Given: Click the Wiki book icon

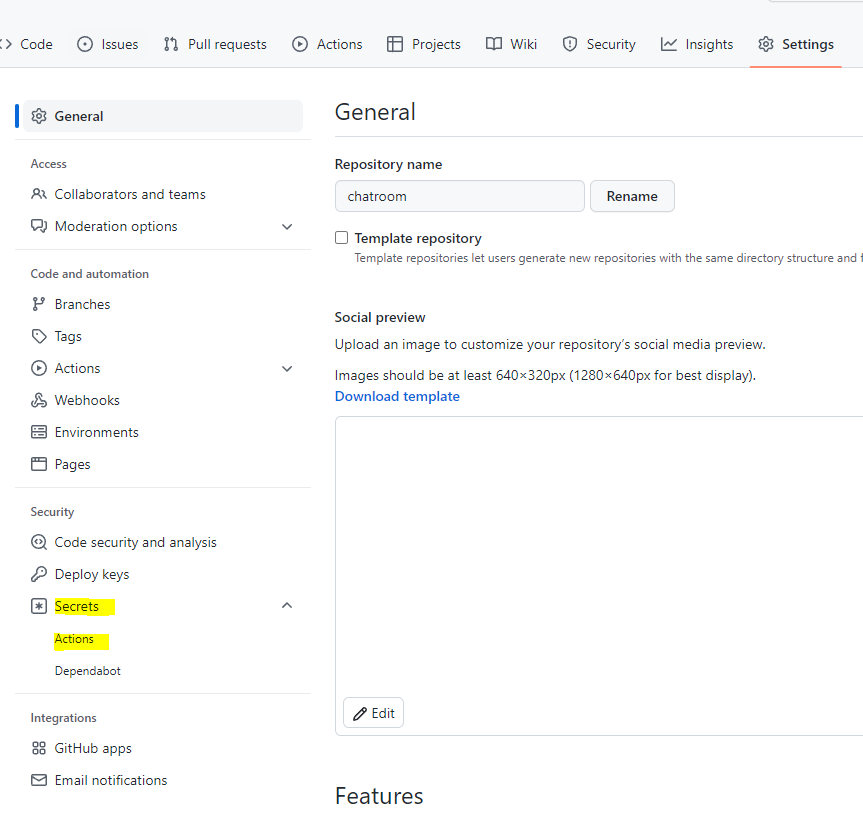Looking at the screenshot, I should [x=494, y=43].
